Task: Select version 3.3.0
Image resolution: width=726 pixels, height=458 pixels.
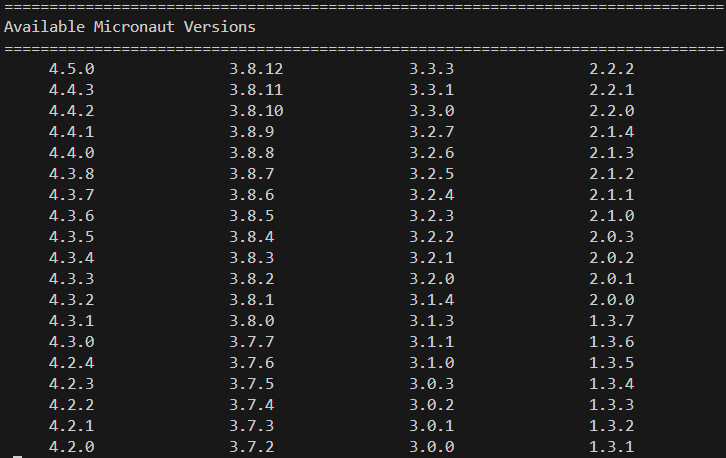Action: coord(432,111)
